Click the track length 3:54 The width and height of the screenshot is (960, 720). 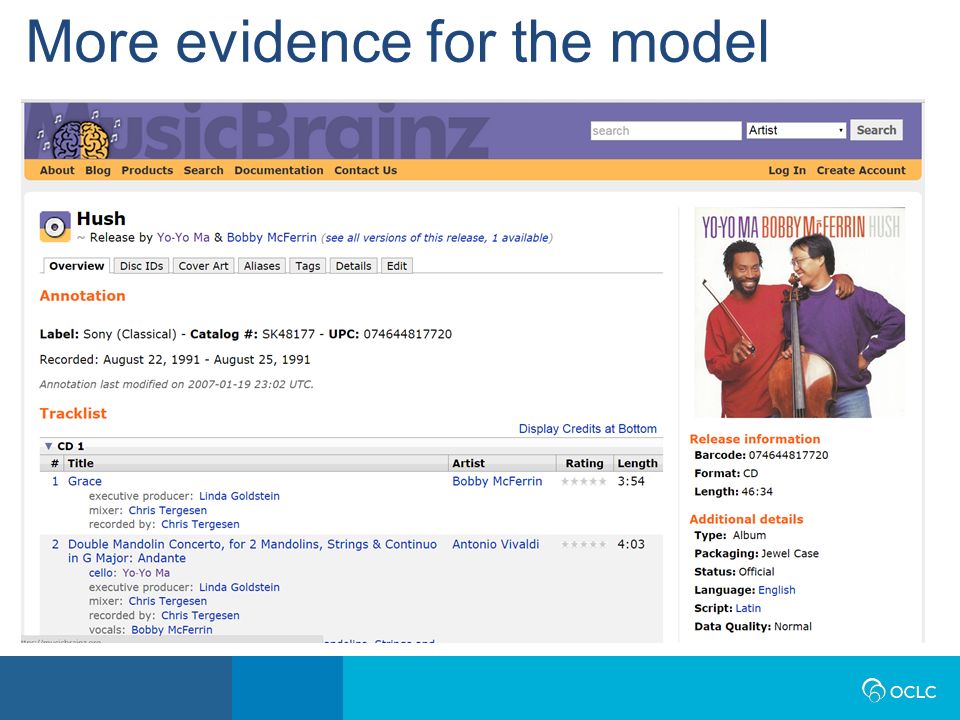coord(631,481)
